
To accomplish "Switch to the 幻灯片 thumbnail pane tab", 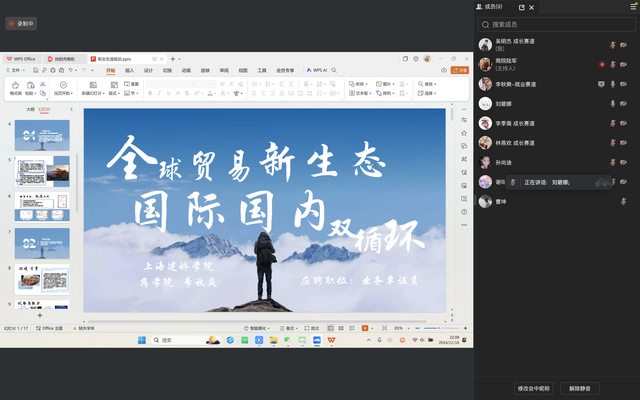I will tap(44, 109).
